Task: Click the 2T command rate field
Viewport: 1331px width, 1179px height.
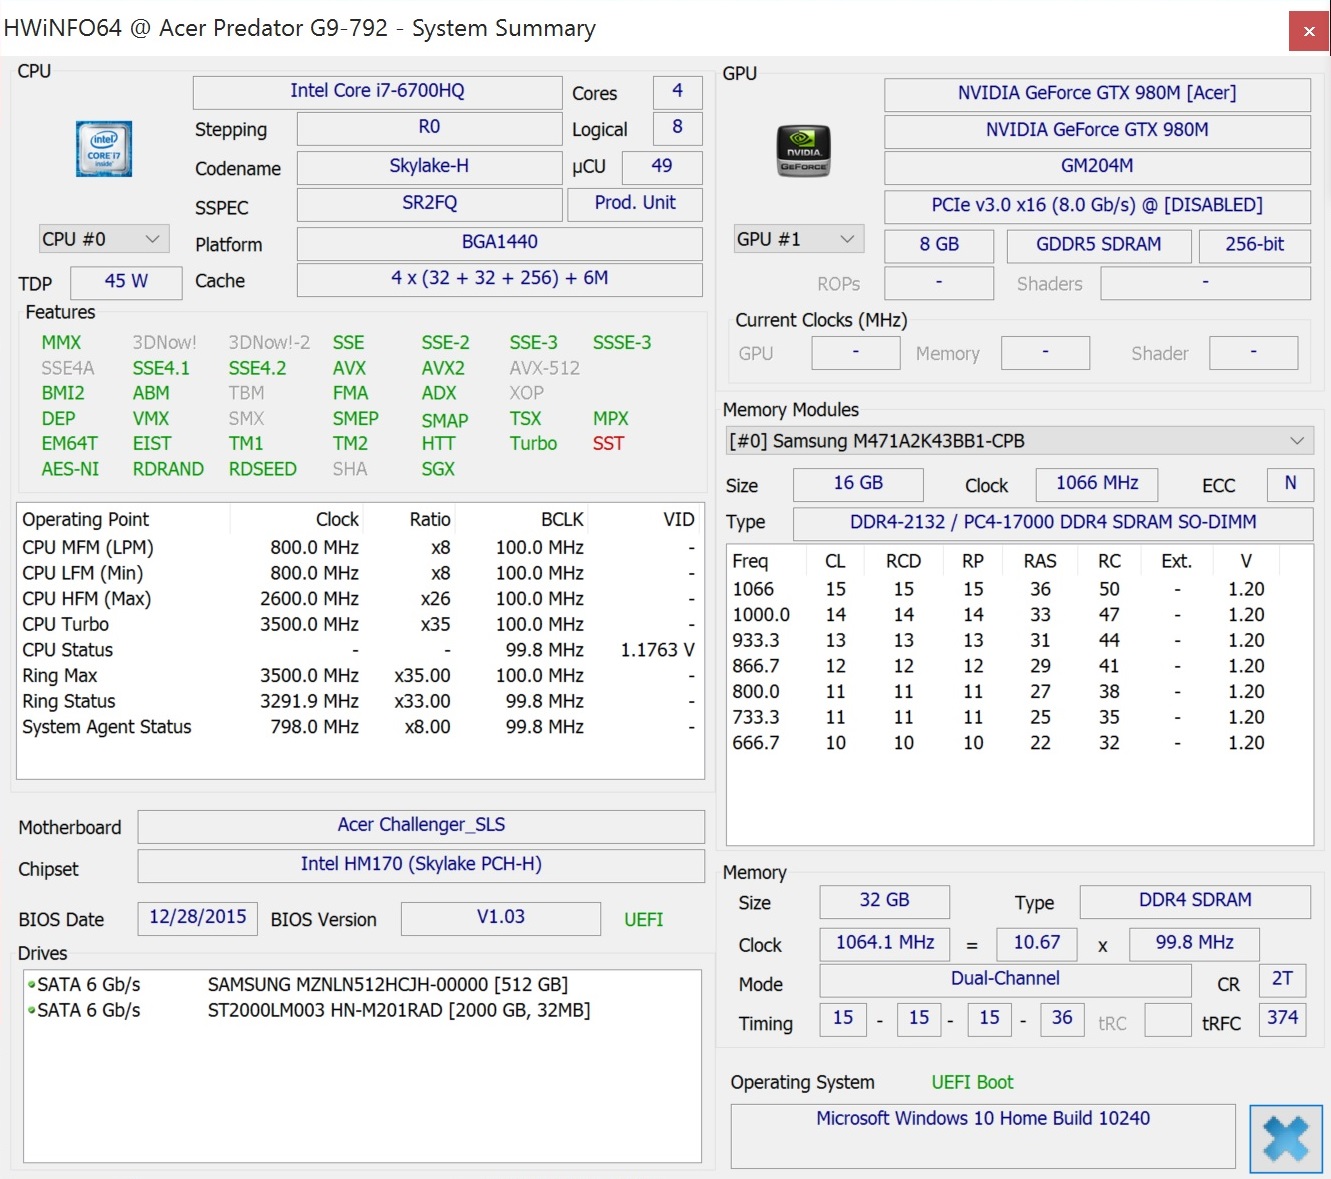Action: click(x=1282, y=980)
